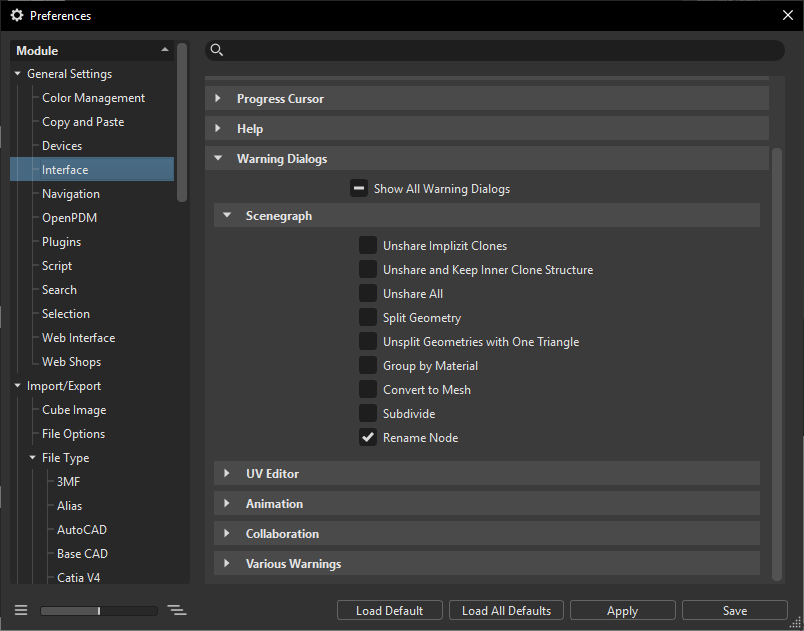Click the Preferences gear icon in title bar
The width and height of the screenshot is (804, 631).
click(17, 16)
